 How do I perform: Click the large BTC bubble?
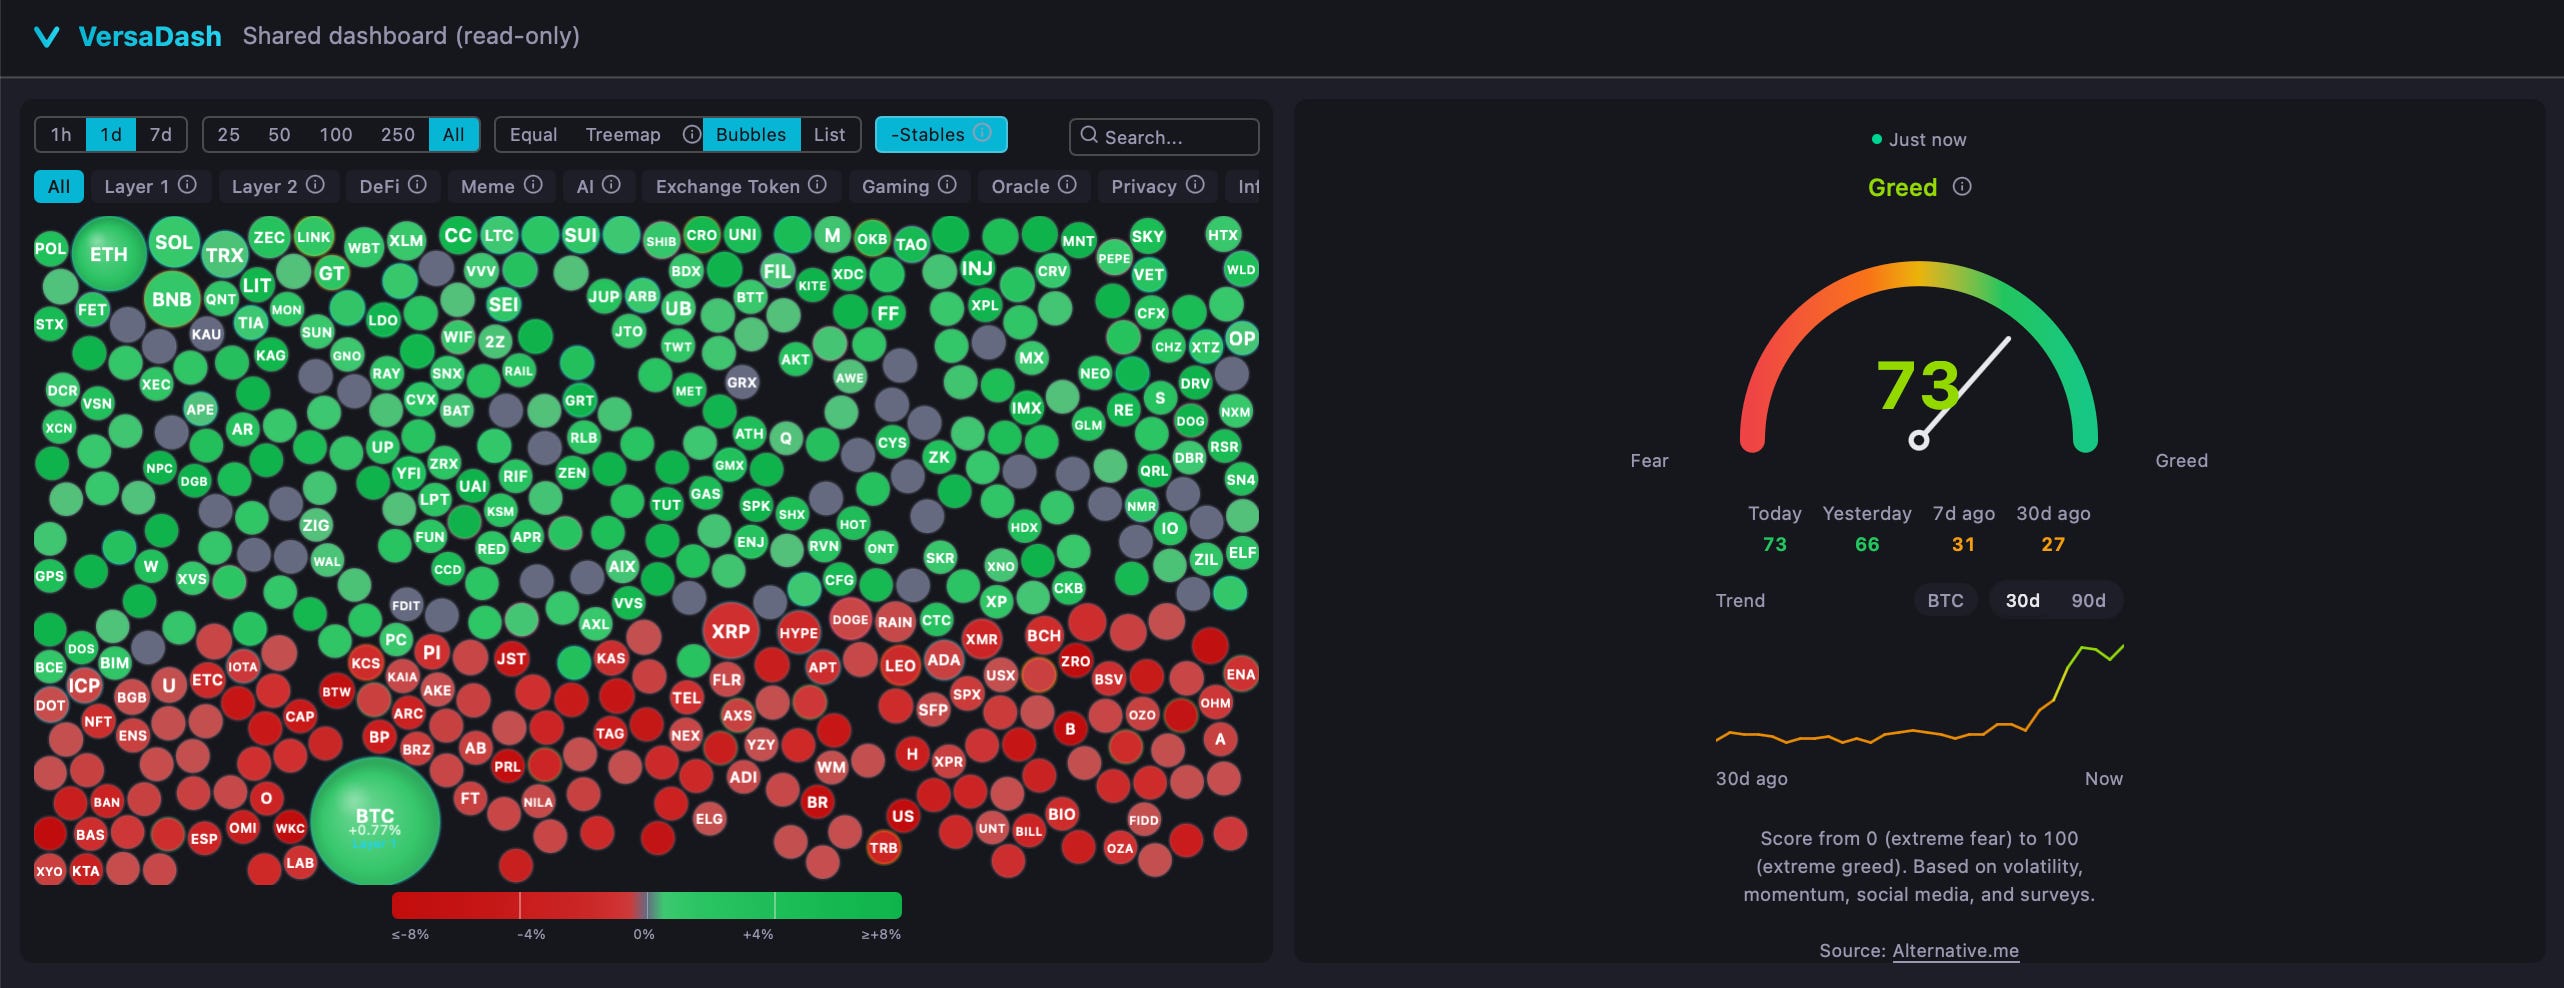pyautogui.click(x=375, y=821)
